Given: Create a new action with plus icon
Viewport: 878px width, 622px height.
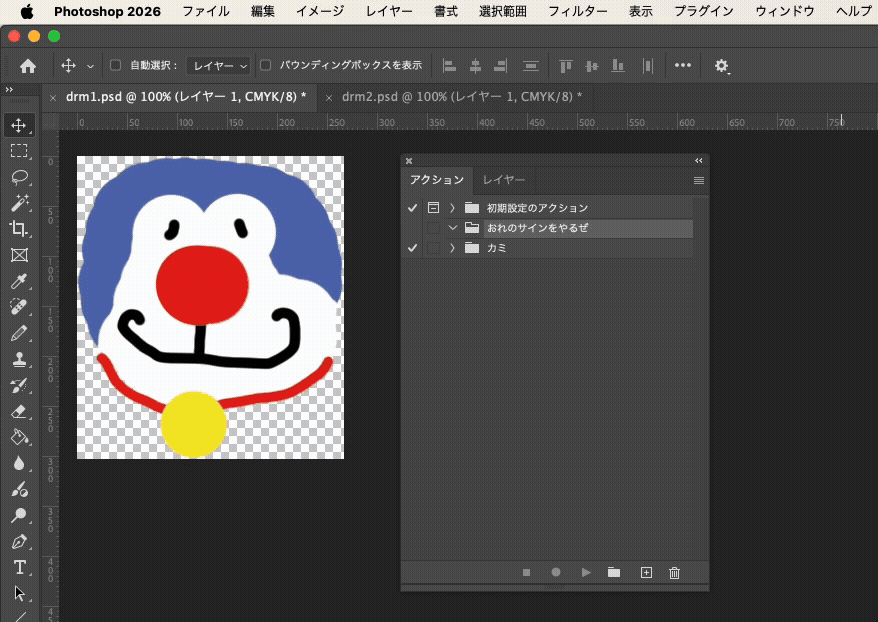Looking at the screenshot, I should tap(646, 572).
